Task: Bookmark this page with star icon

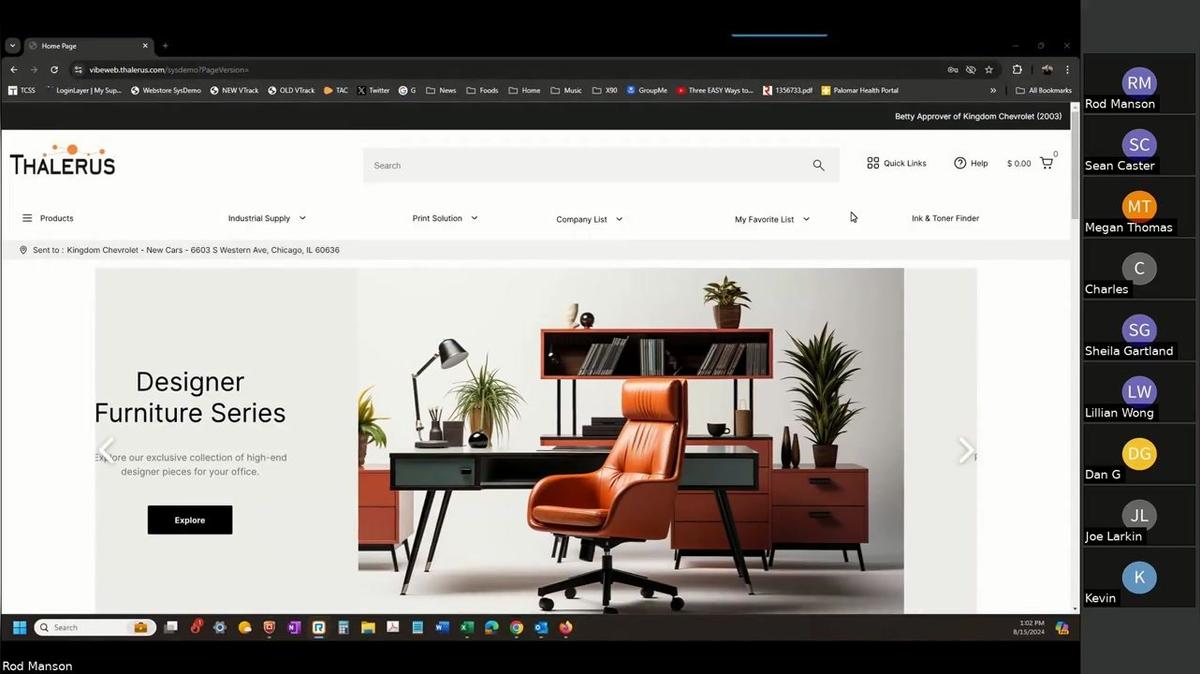Action: pos(989,70)
